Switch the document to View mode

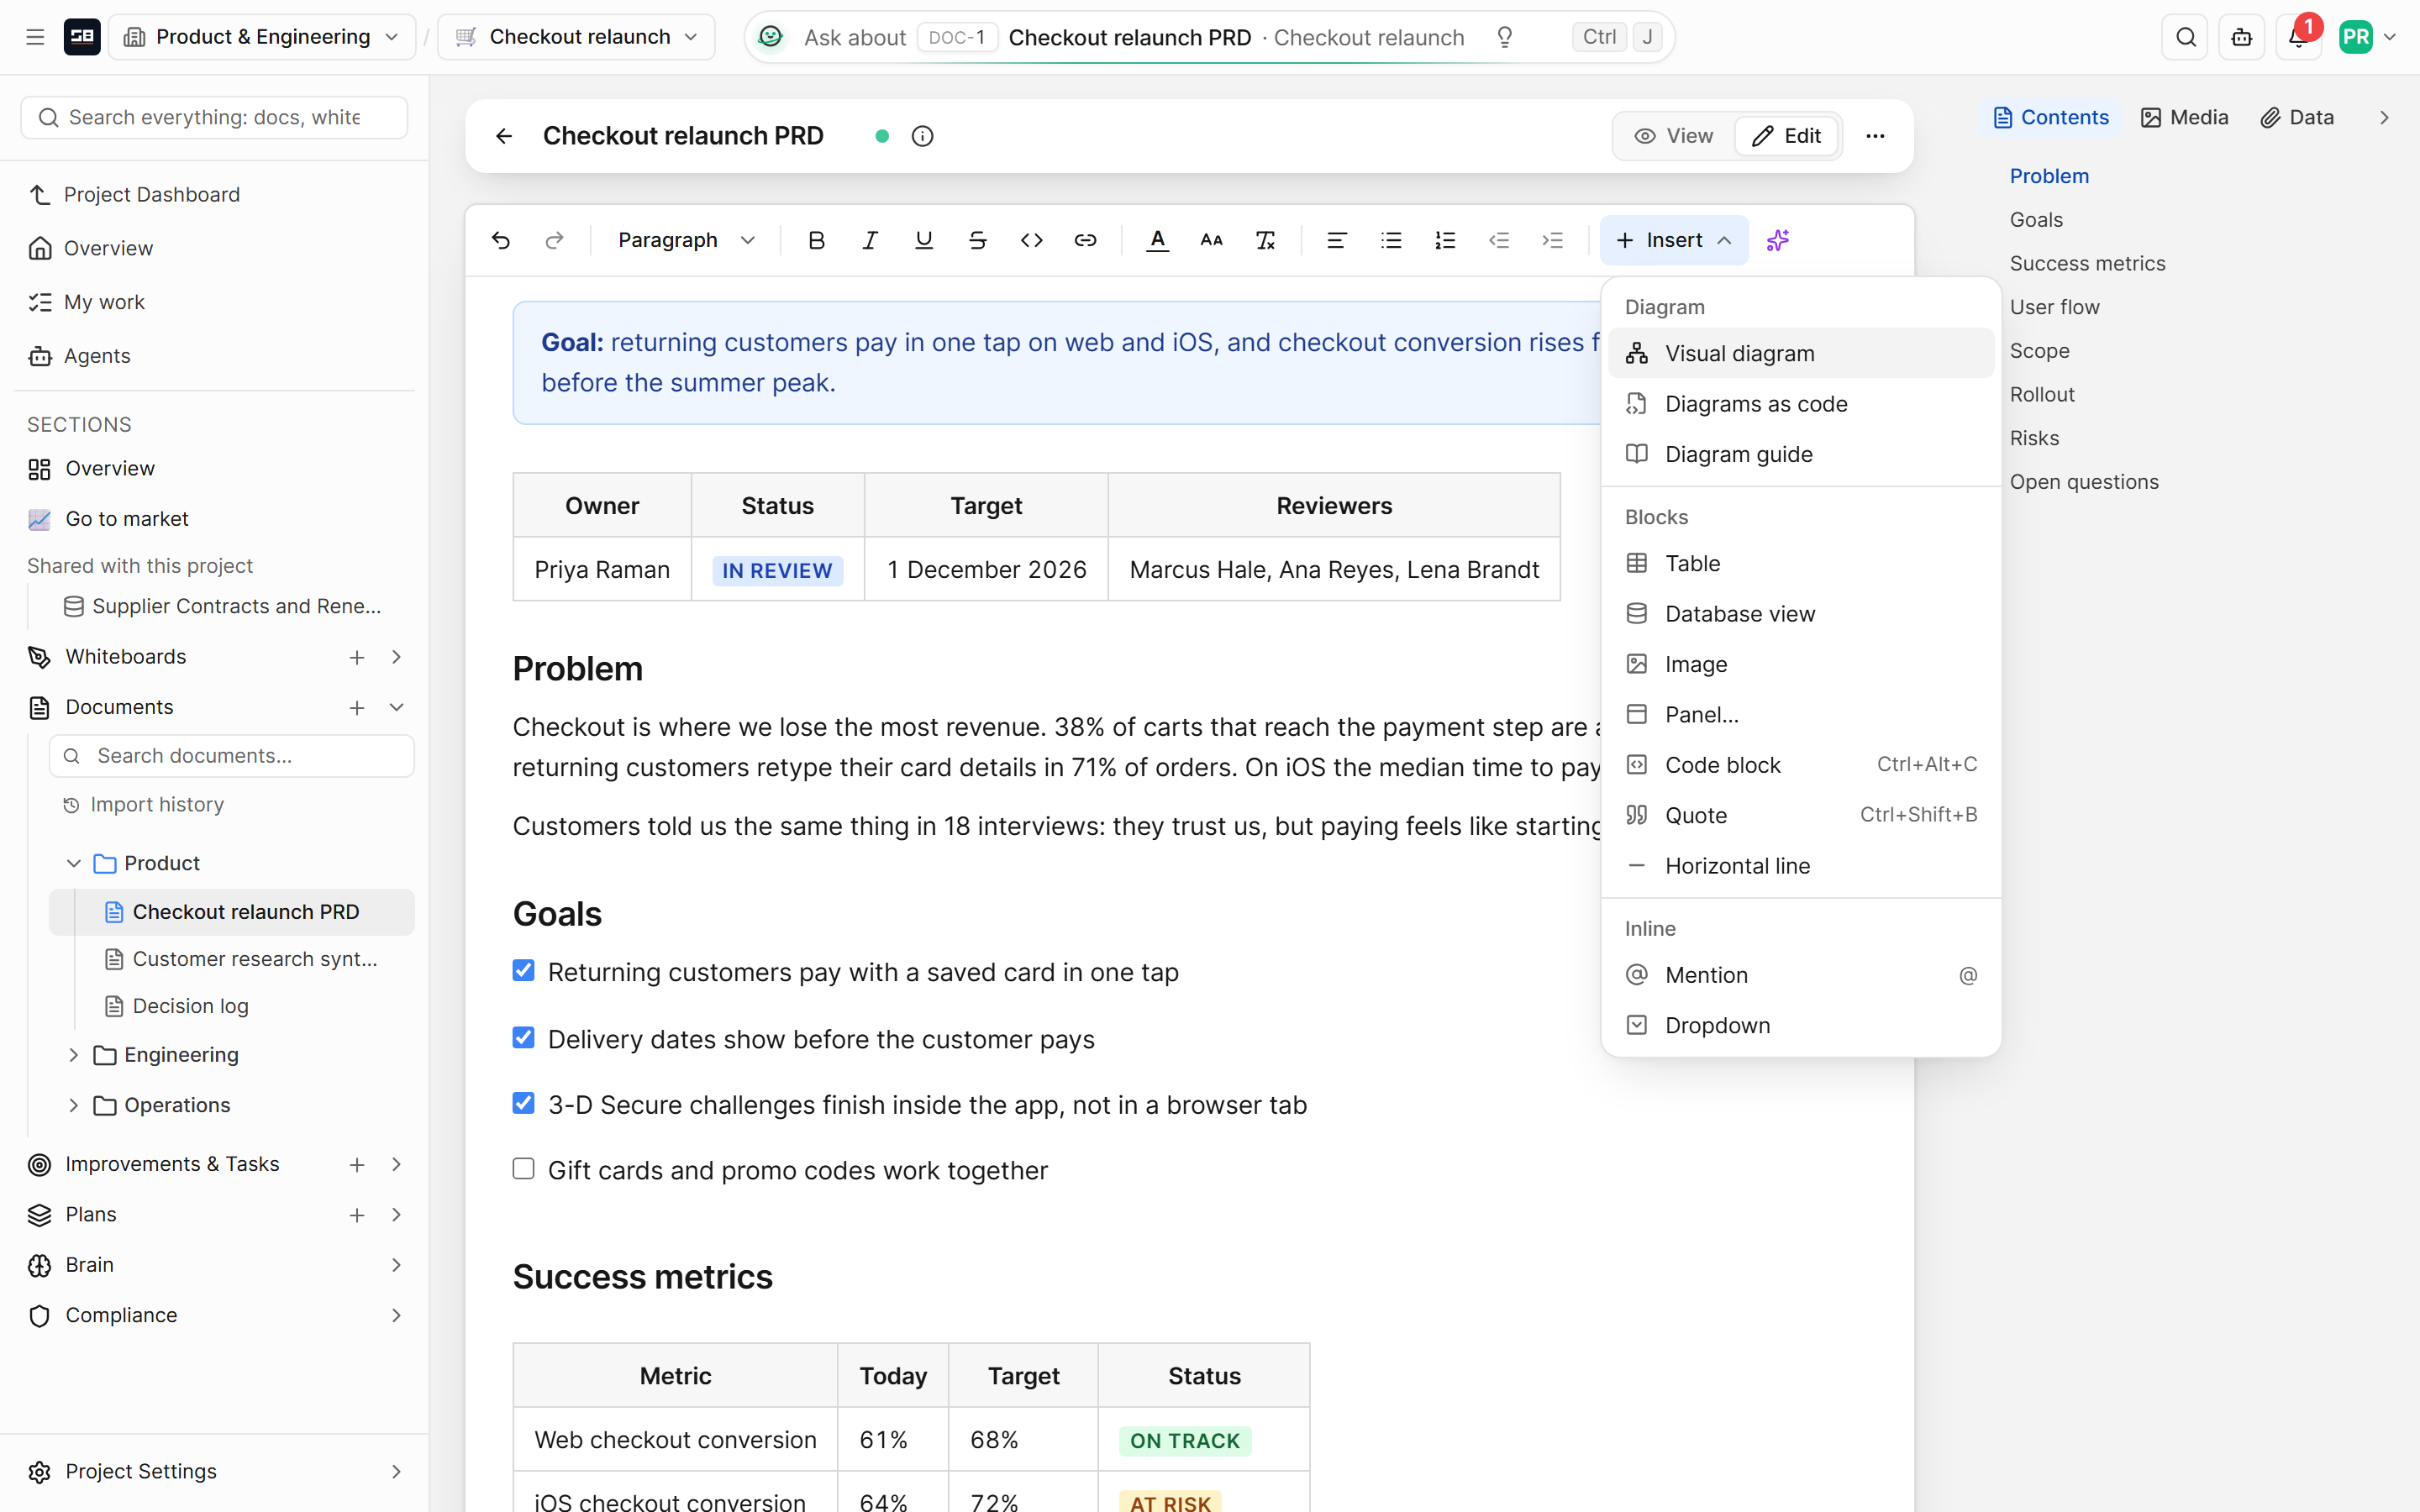click(1674, 136)
